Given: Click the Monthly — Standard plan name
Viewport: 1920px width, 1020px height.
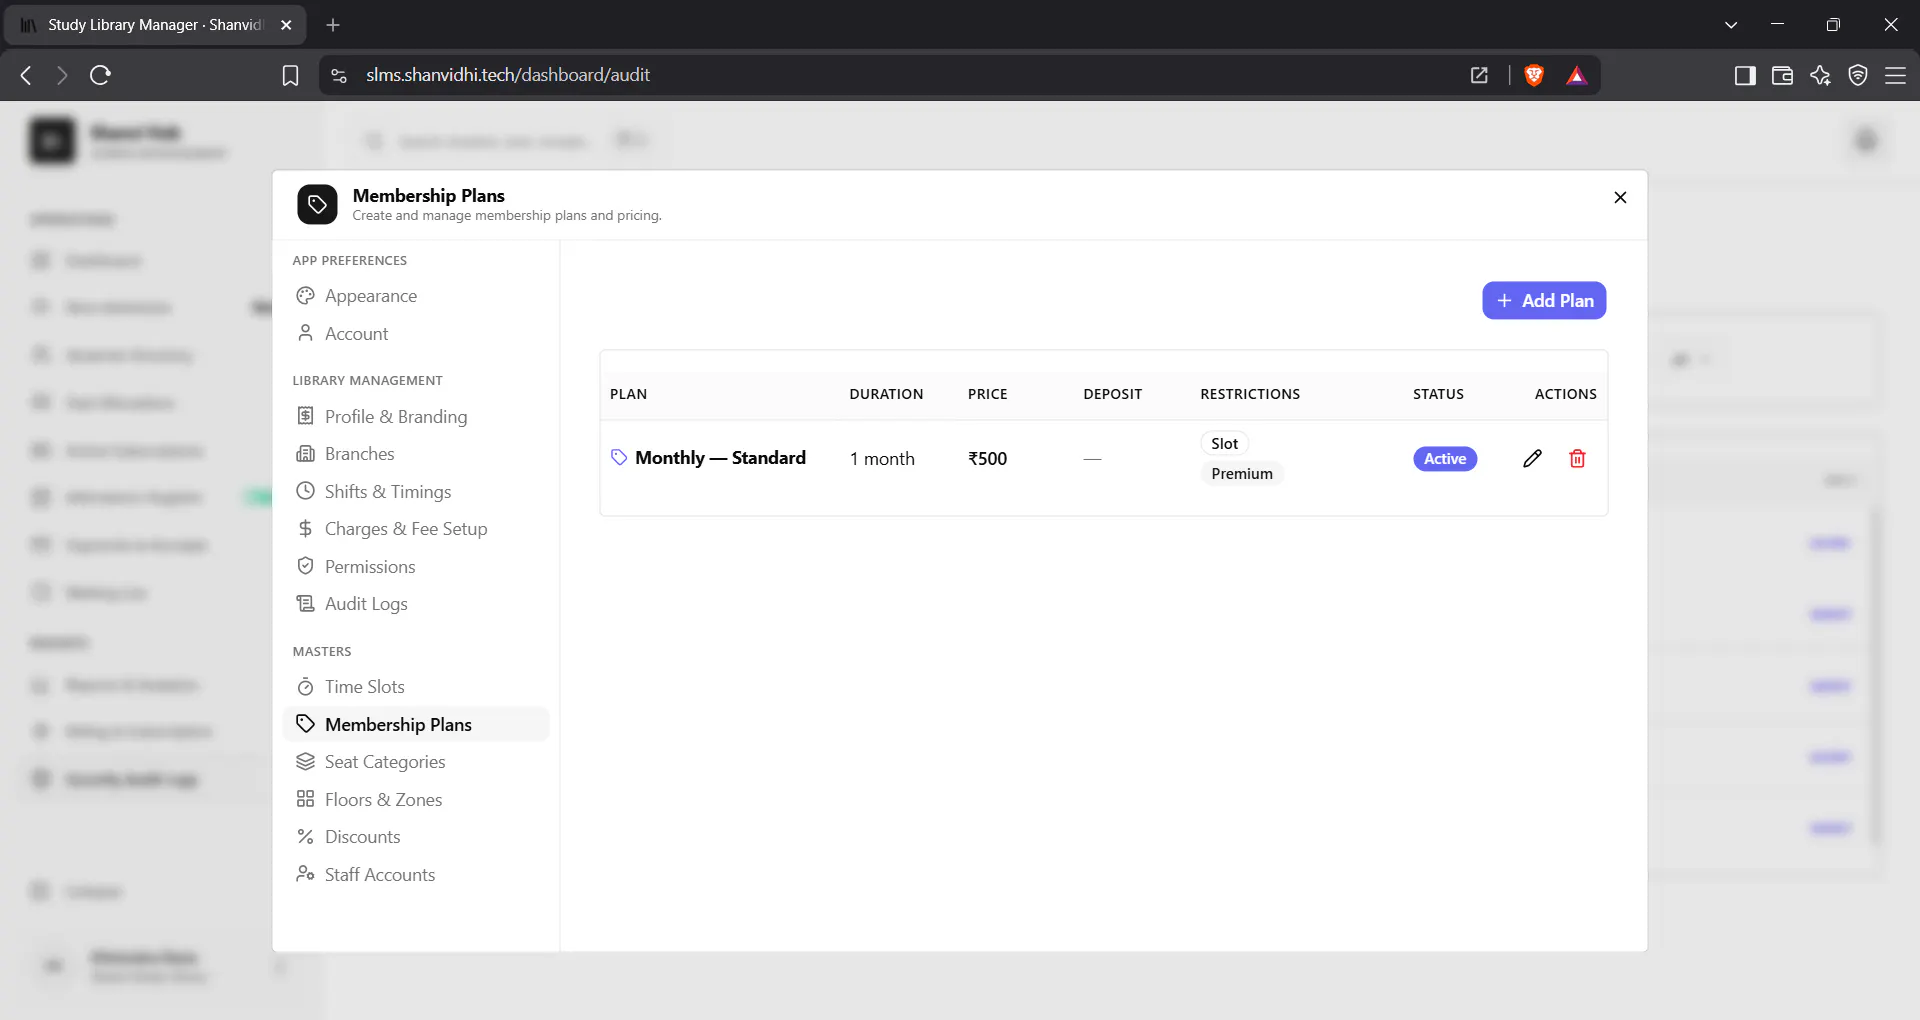Looking at the screenshot, I should click(x=720, y=458).
